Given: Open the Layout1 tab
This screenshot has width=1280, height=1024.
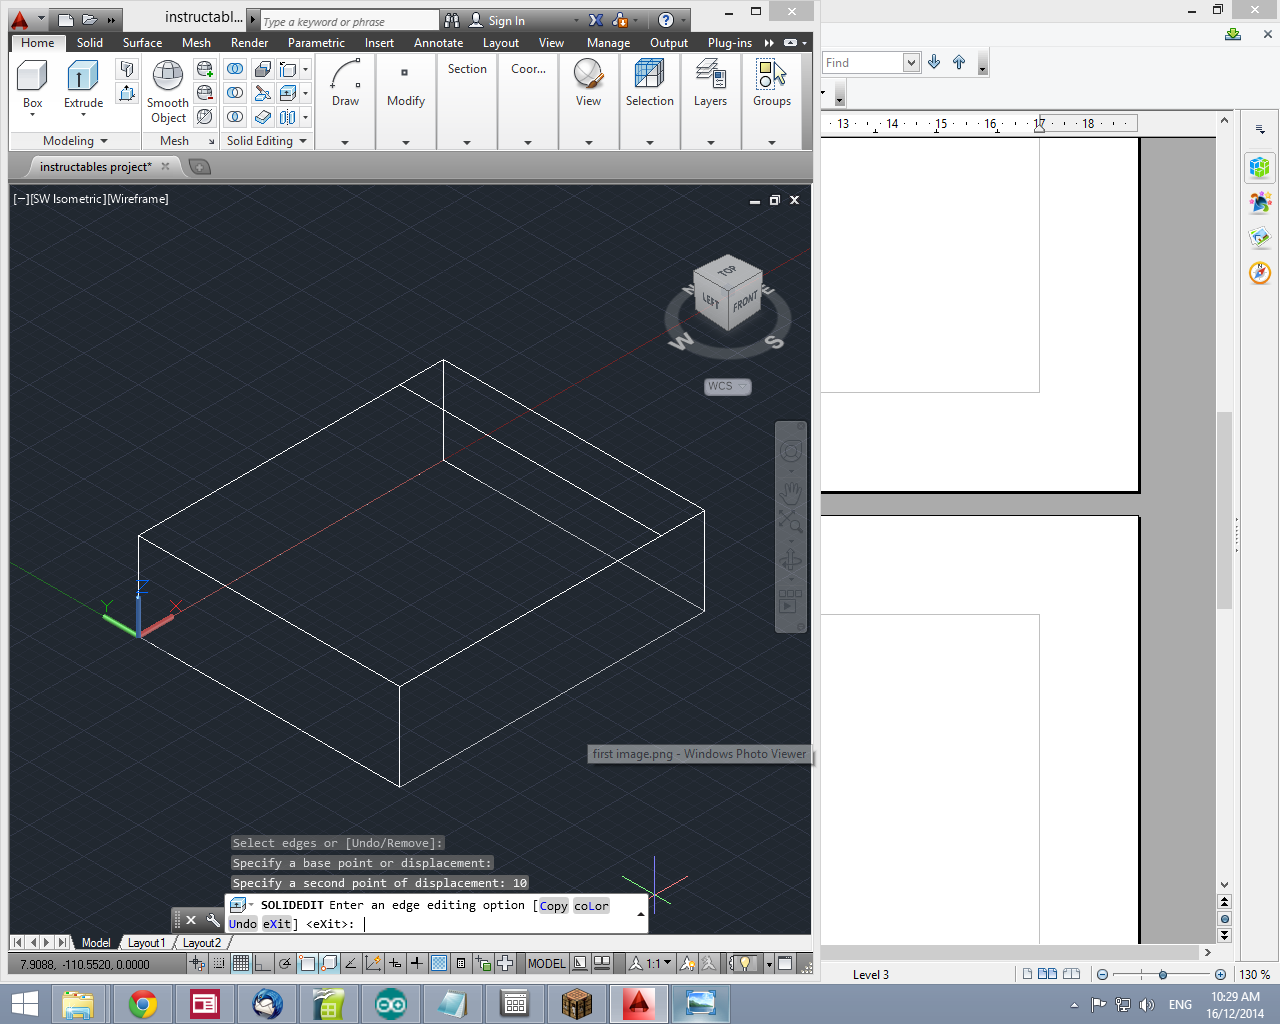Looking at the screenshot, I should (x=146, y=942).
